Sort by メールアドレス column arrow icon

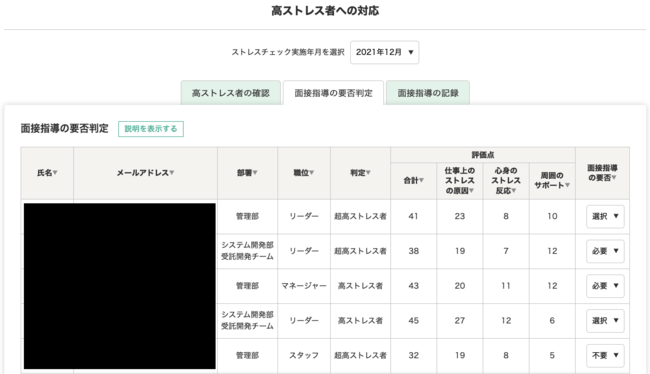pyautogui.click(x=172, y=173)
